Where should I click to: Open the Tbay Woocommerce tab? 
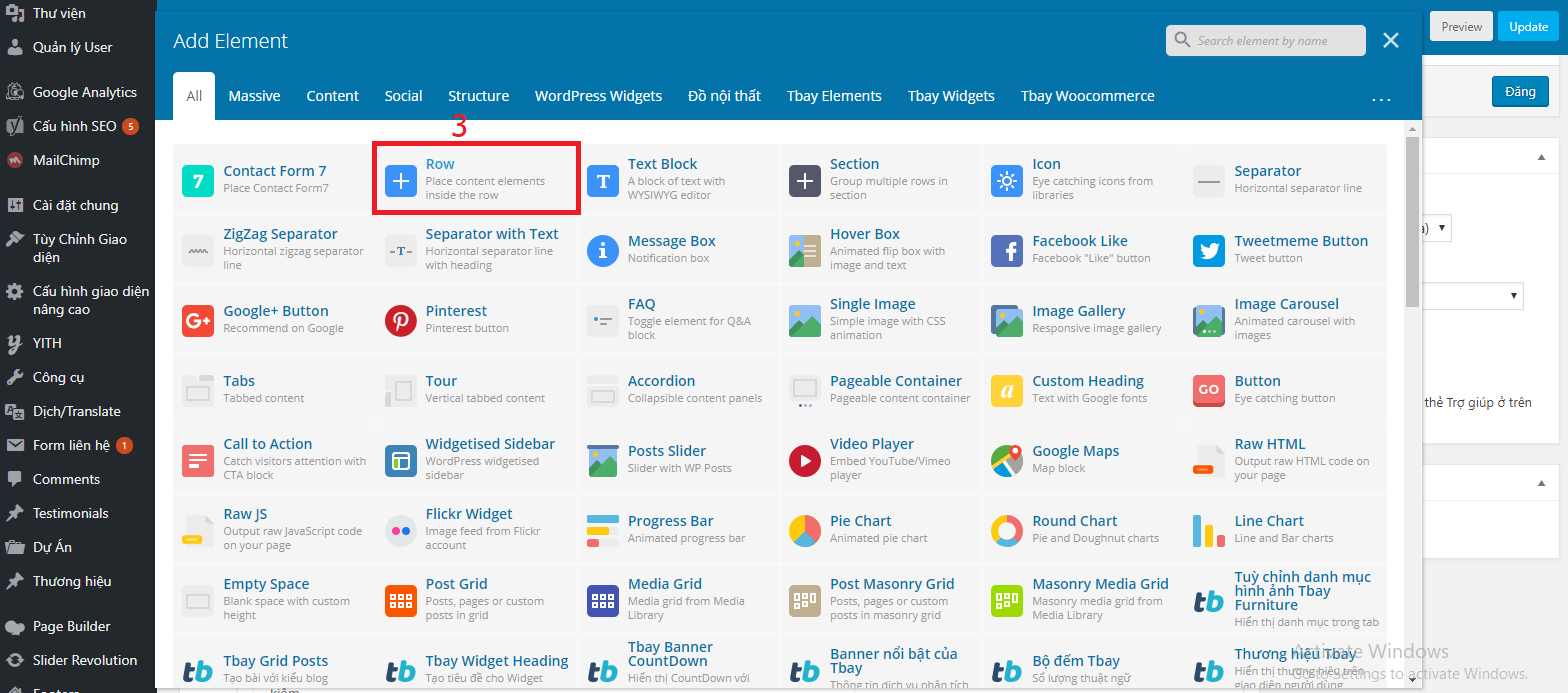[x=1088, y=96]
